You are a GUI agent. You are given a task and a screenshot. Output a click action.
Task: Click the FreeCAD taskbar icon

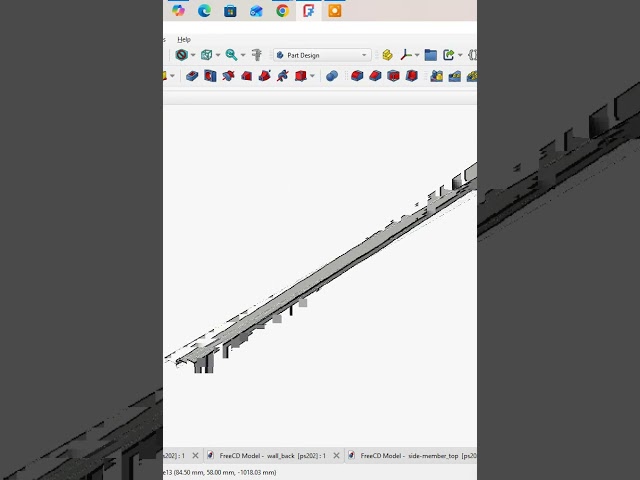(309, 11)
